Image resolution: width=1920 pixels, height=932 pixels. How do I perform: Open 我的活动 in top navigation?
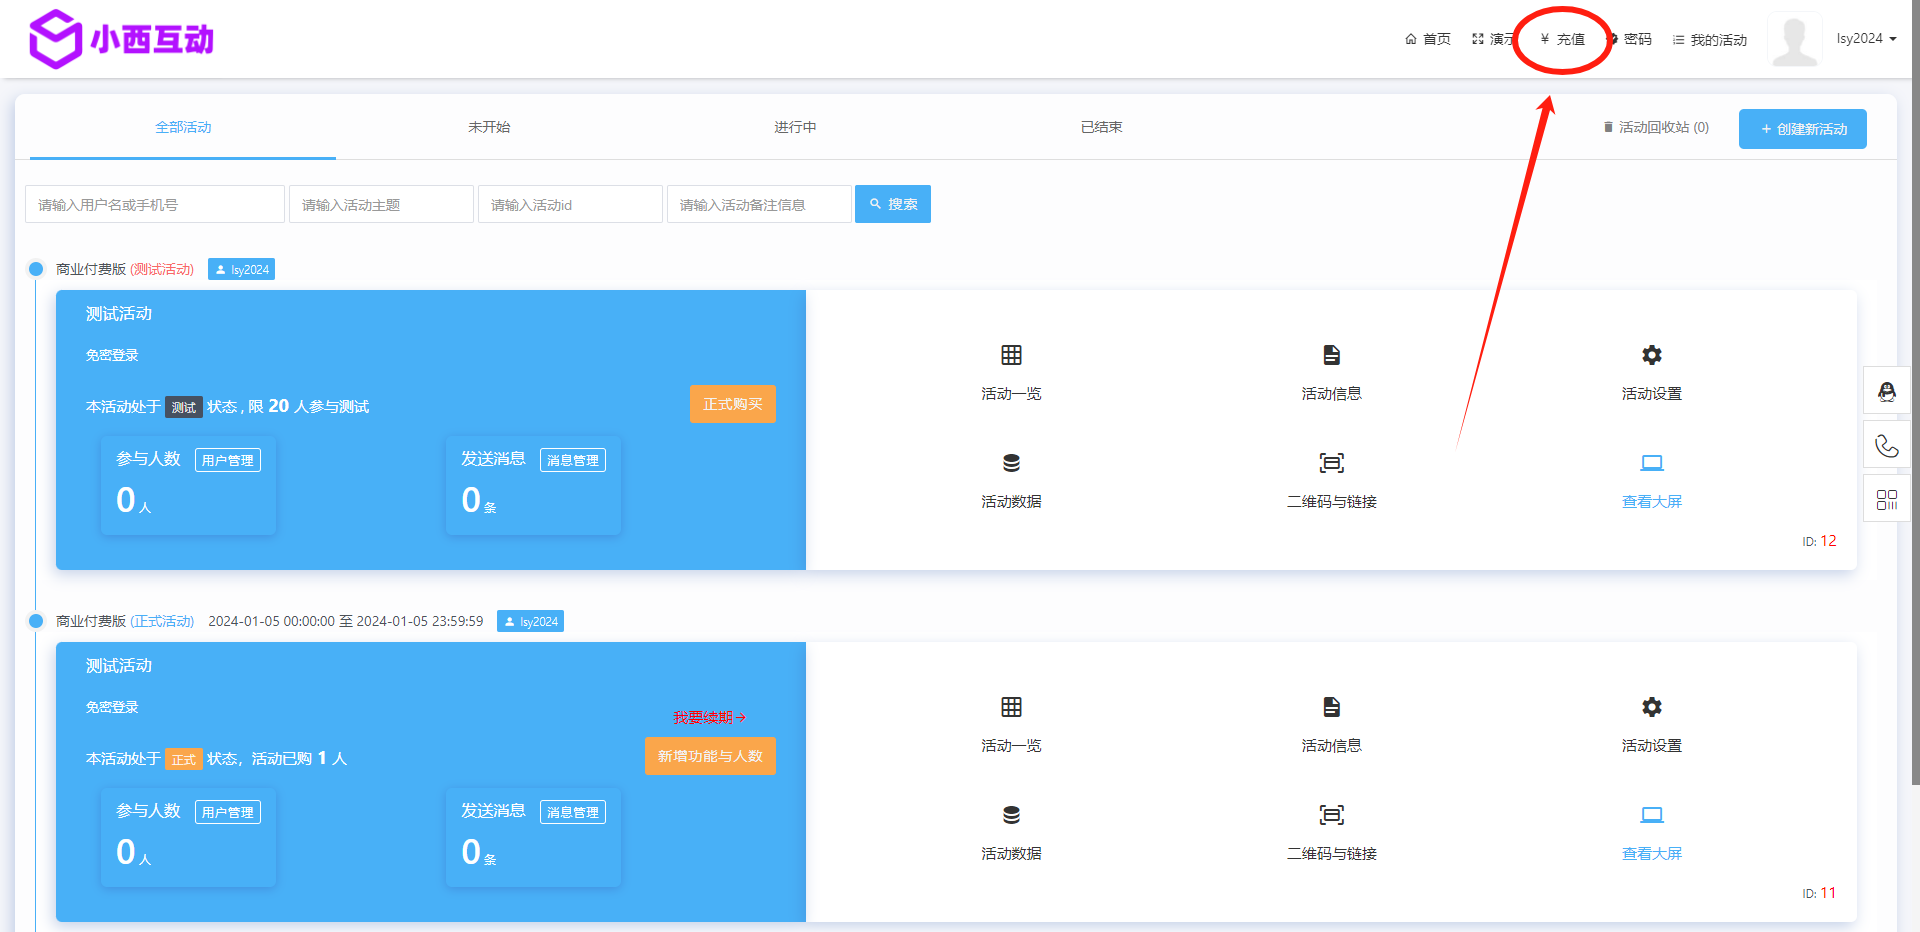pos(1709,40)
